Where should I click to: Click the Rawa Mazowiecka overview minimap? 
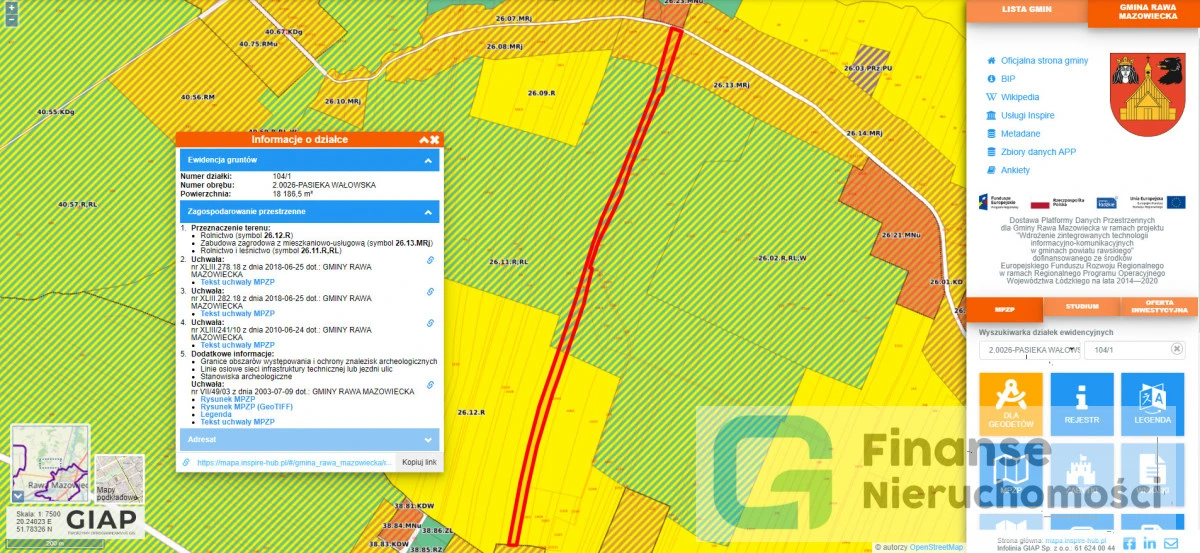[50, 463]
